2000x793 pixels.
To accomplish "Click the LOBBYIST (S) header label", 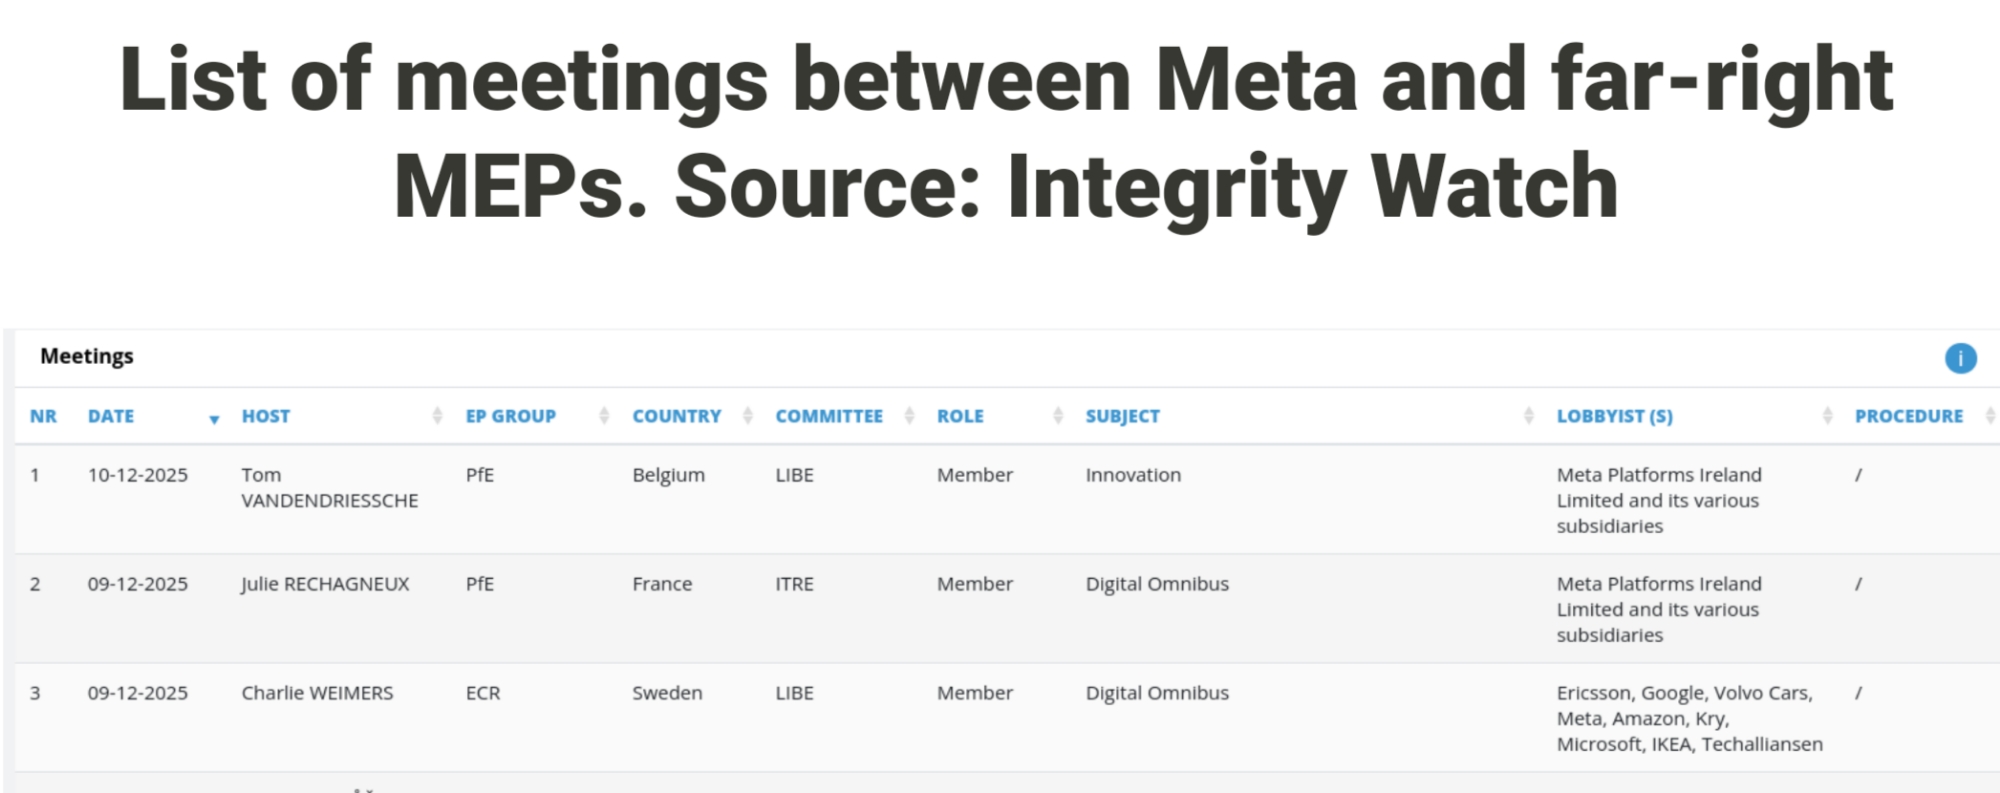I will tap(1614, 416).
